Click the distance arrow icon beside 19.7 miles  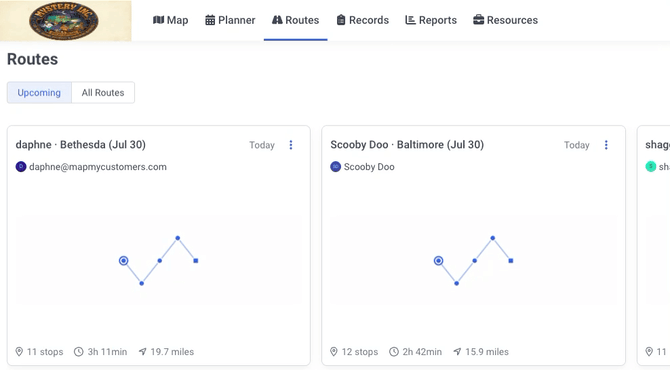(x=143, y=352)
